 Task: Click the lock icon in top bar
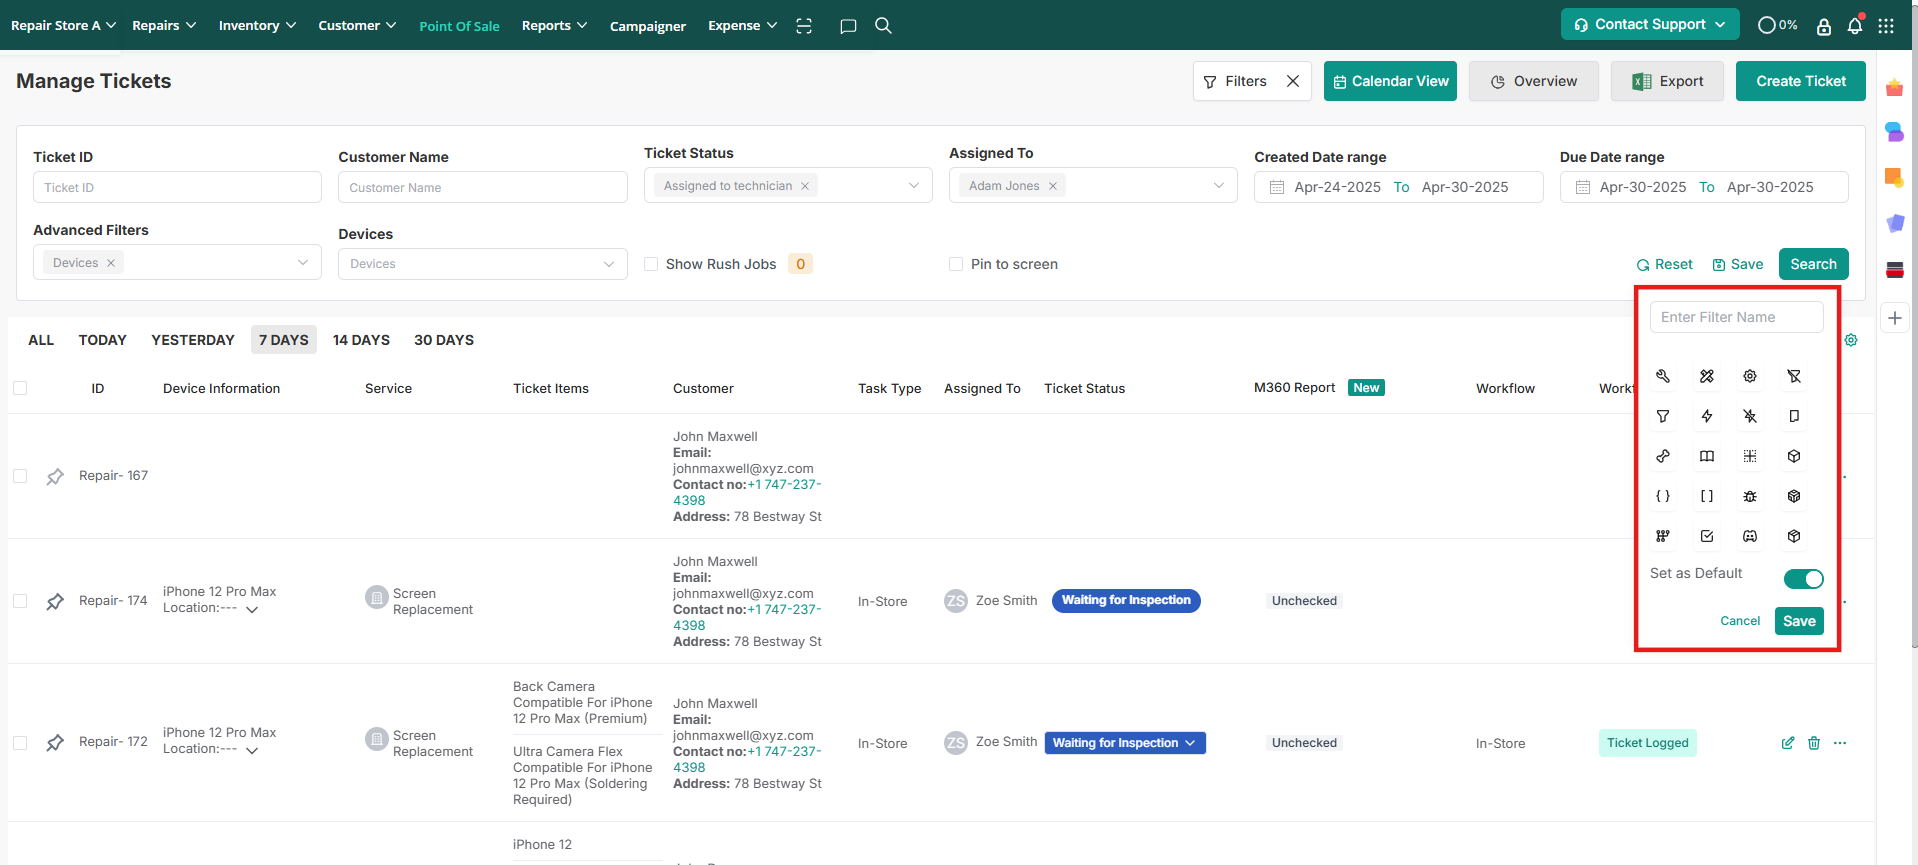pyautogui.click(x=1824, y=26)
